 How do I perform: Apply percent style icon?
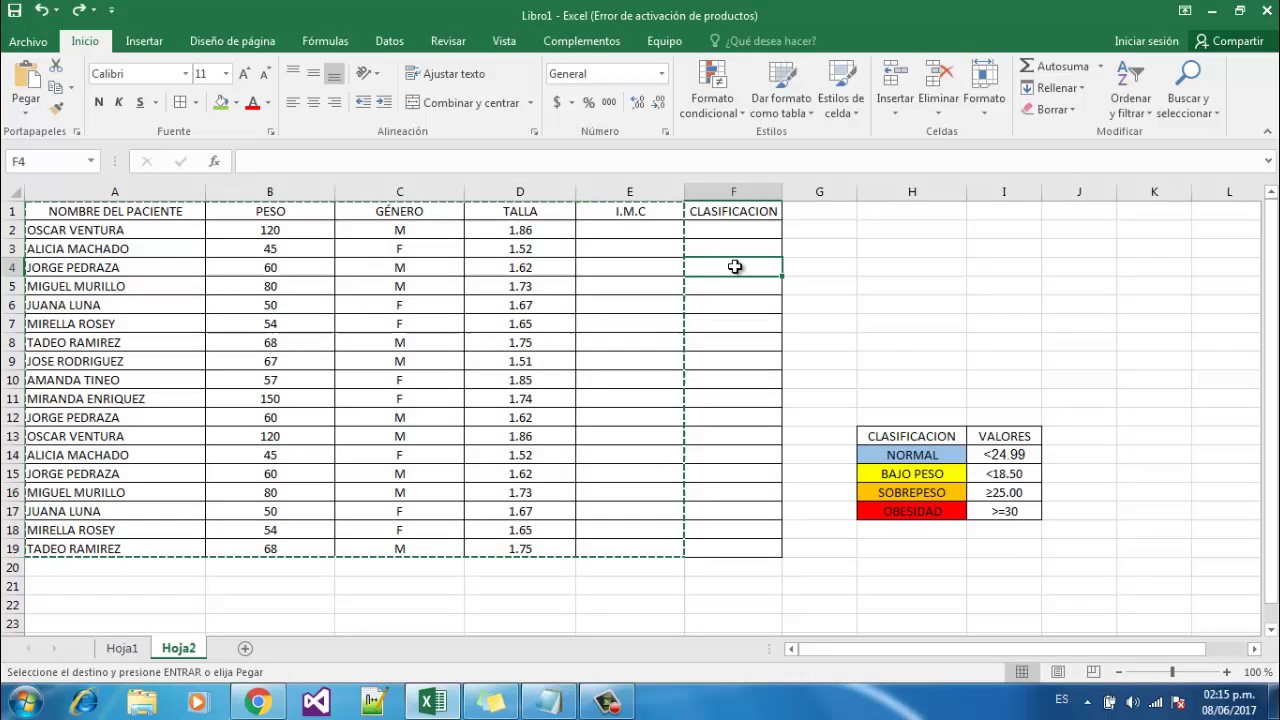tap(588, 102)
